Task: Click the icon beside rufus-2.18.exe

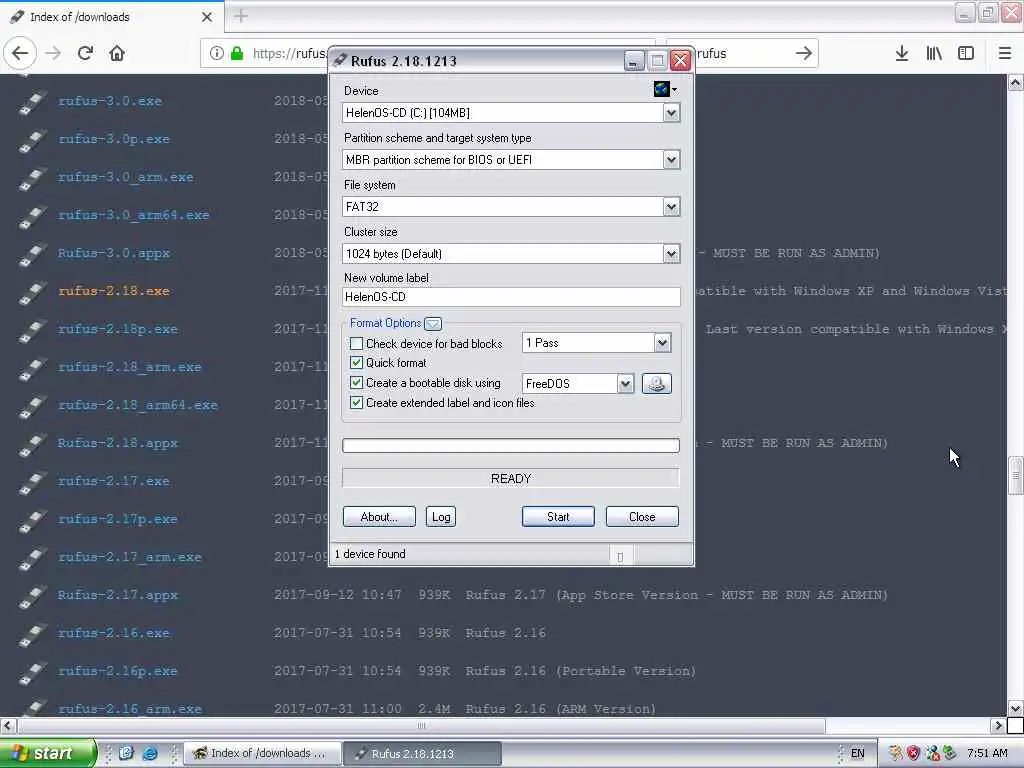Action: [x=33, y=292]
